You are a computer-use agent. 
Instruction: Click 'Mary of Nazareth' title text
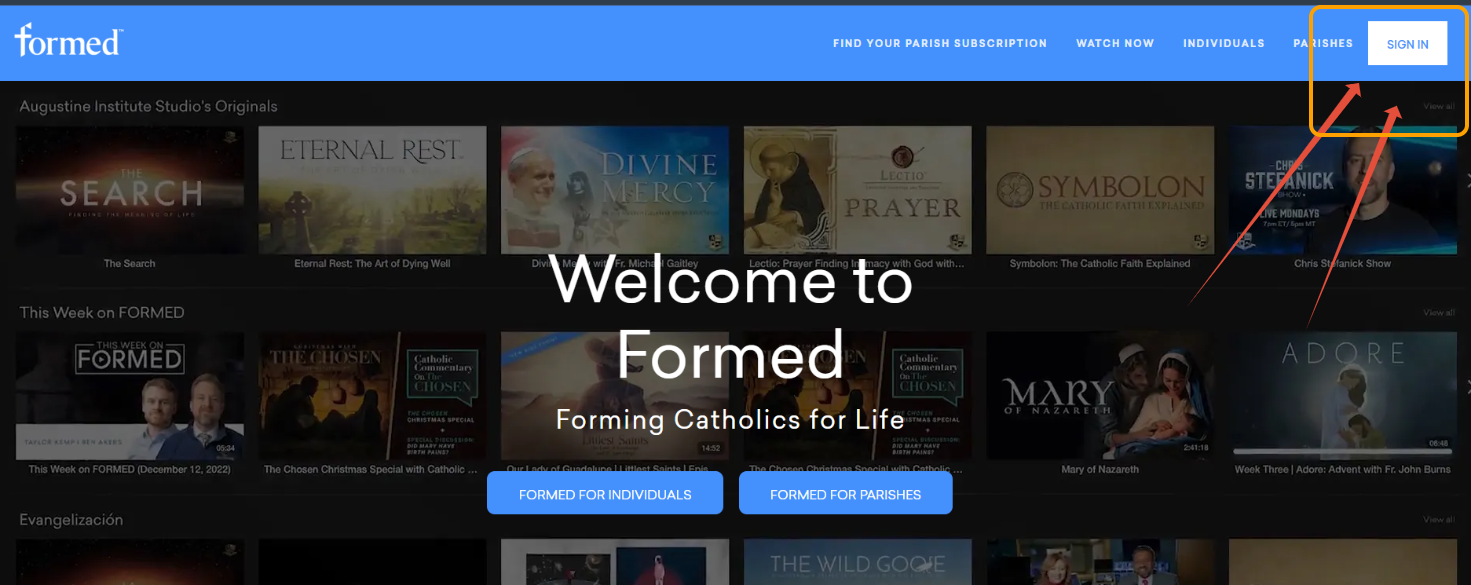pos(1100,470)
